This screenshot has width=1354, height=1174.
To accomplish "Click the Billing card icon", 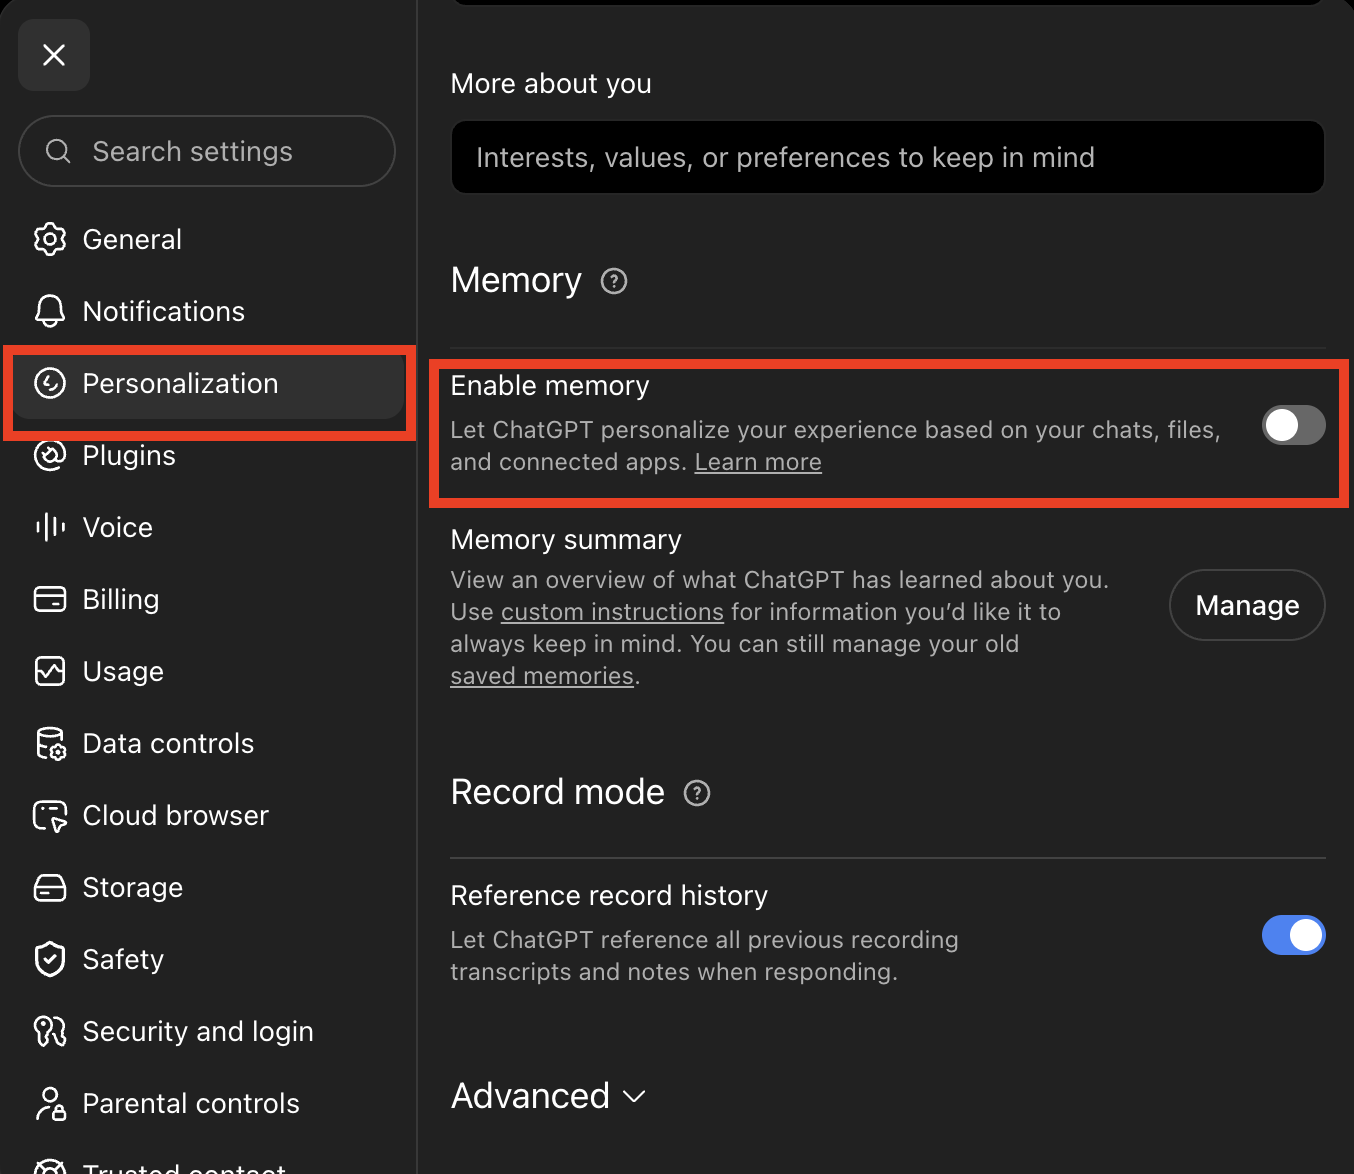I will [x=50, y=599].
